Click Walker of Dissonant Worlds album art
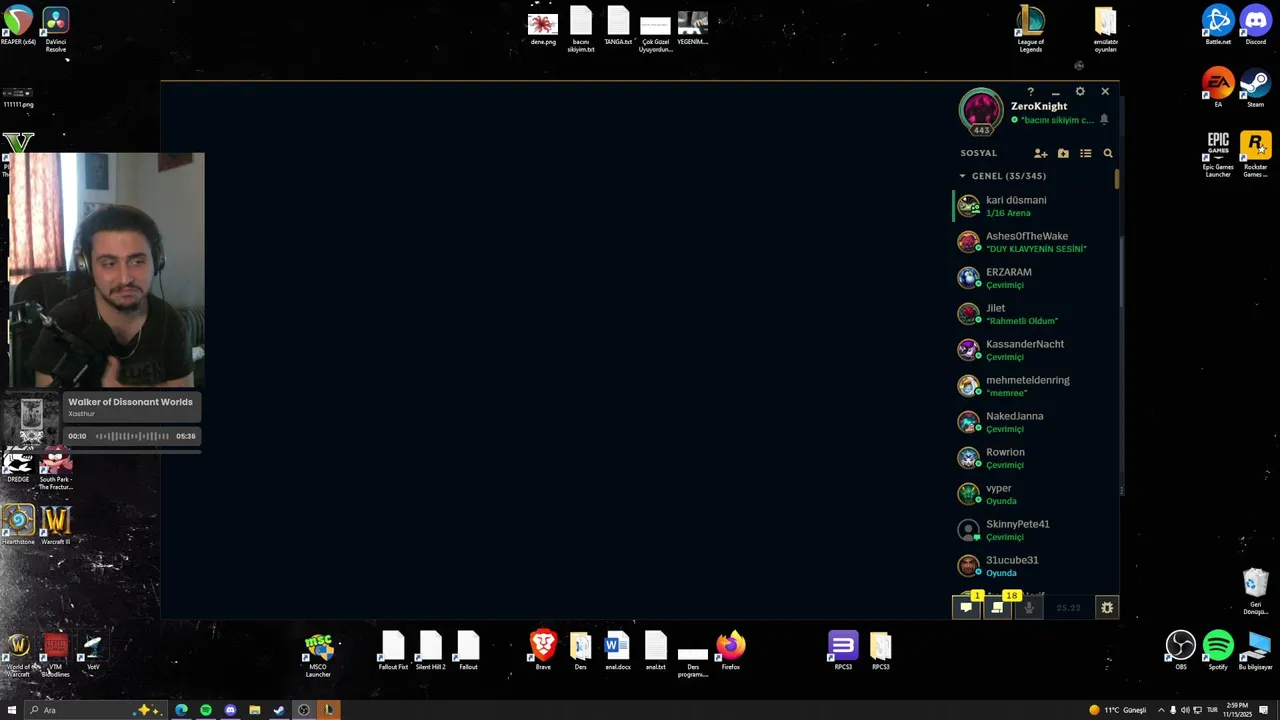This screenshot has width=1280, height=720. point(32,420)
